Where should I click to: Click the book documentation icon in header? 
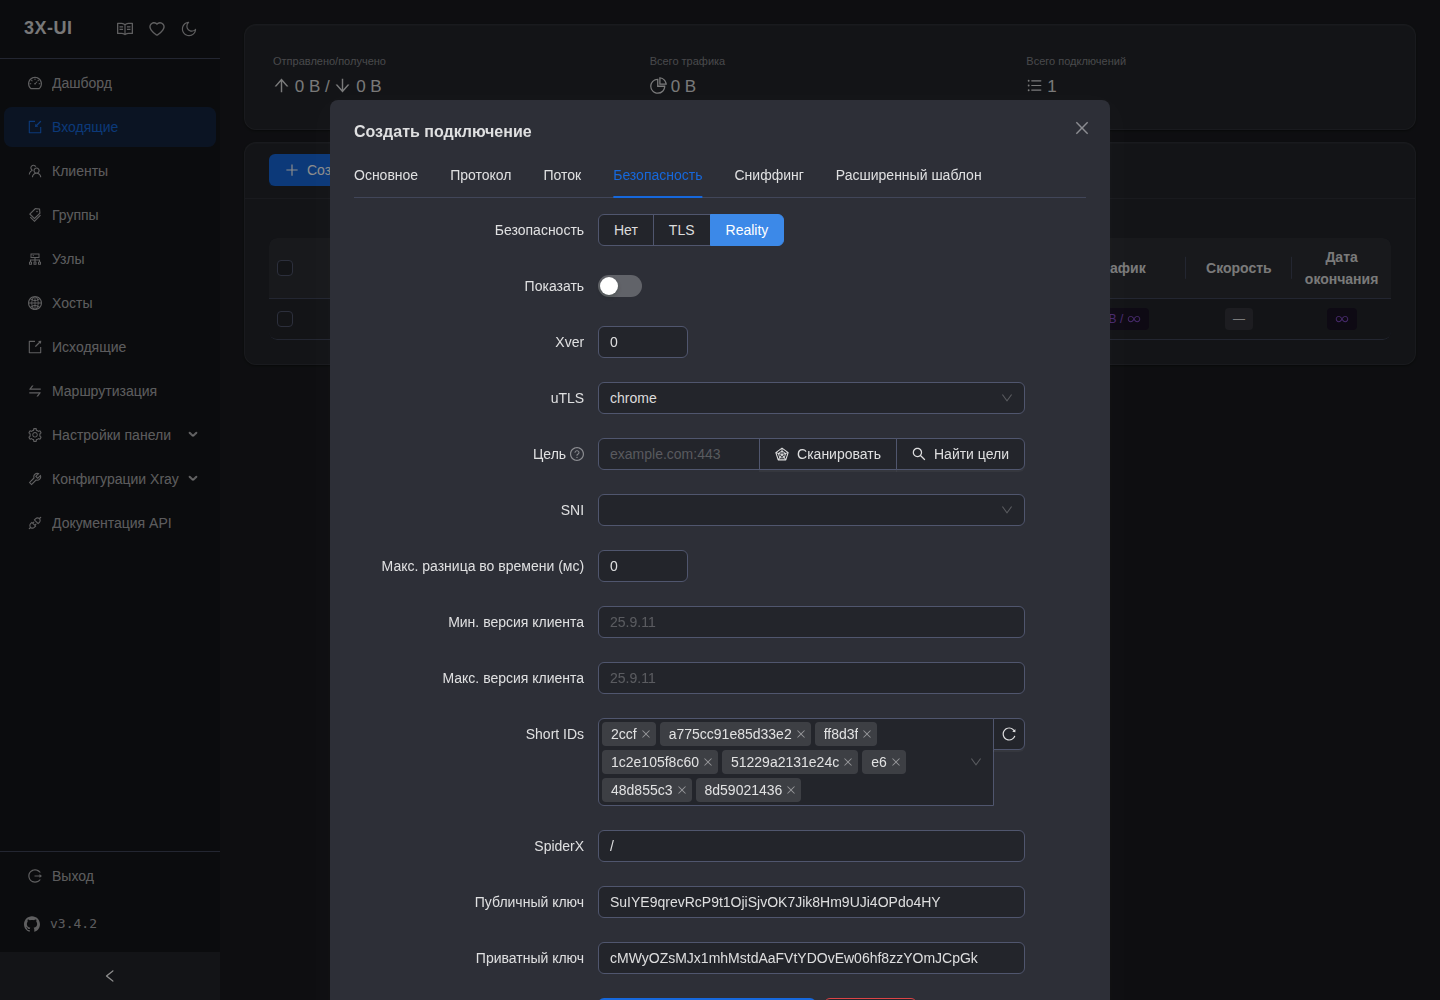click(x=125, y=29)
